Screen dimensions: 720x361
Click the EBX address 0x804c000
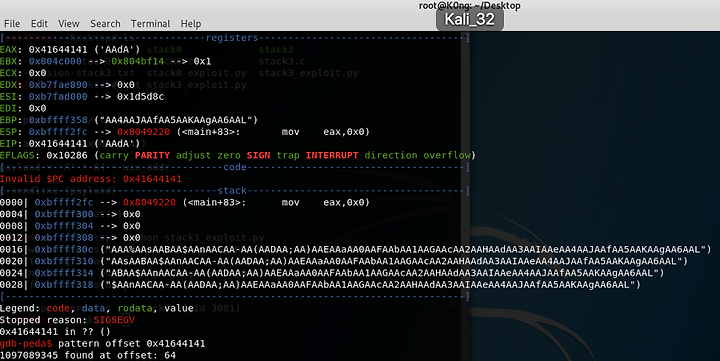[x=55, y=62]
